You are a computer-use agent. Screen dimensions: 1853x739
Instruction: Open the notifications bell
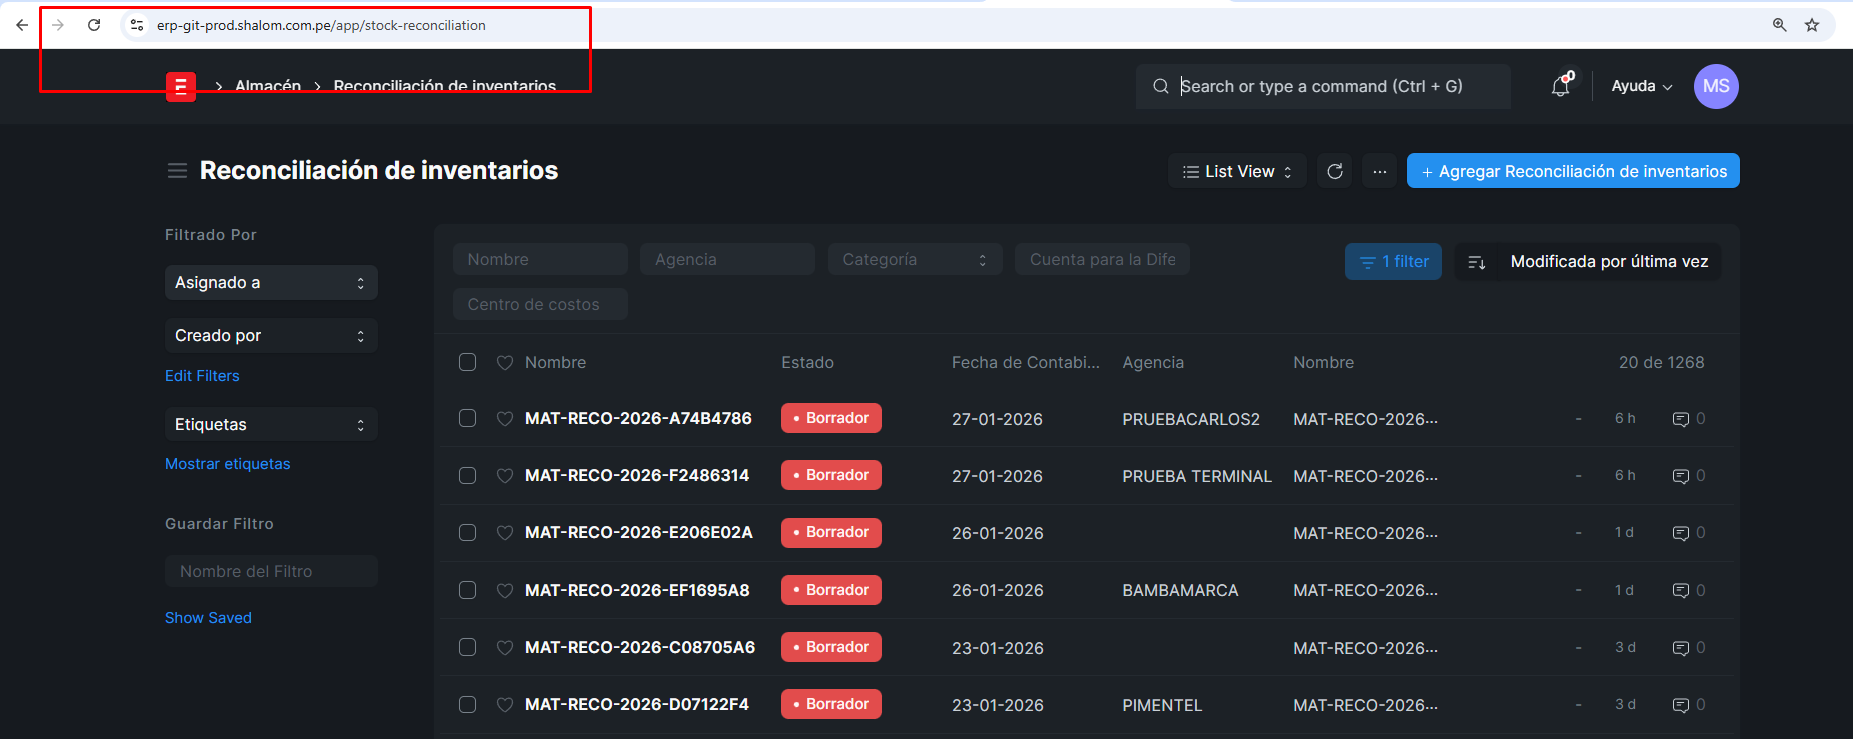point(1560,87)
